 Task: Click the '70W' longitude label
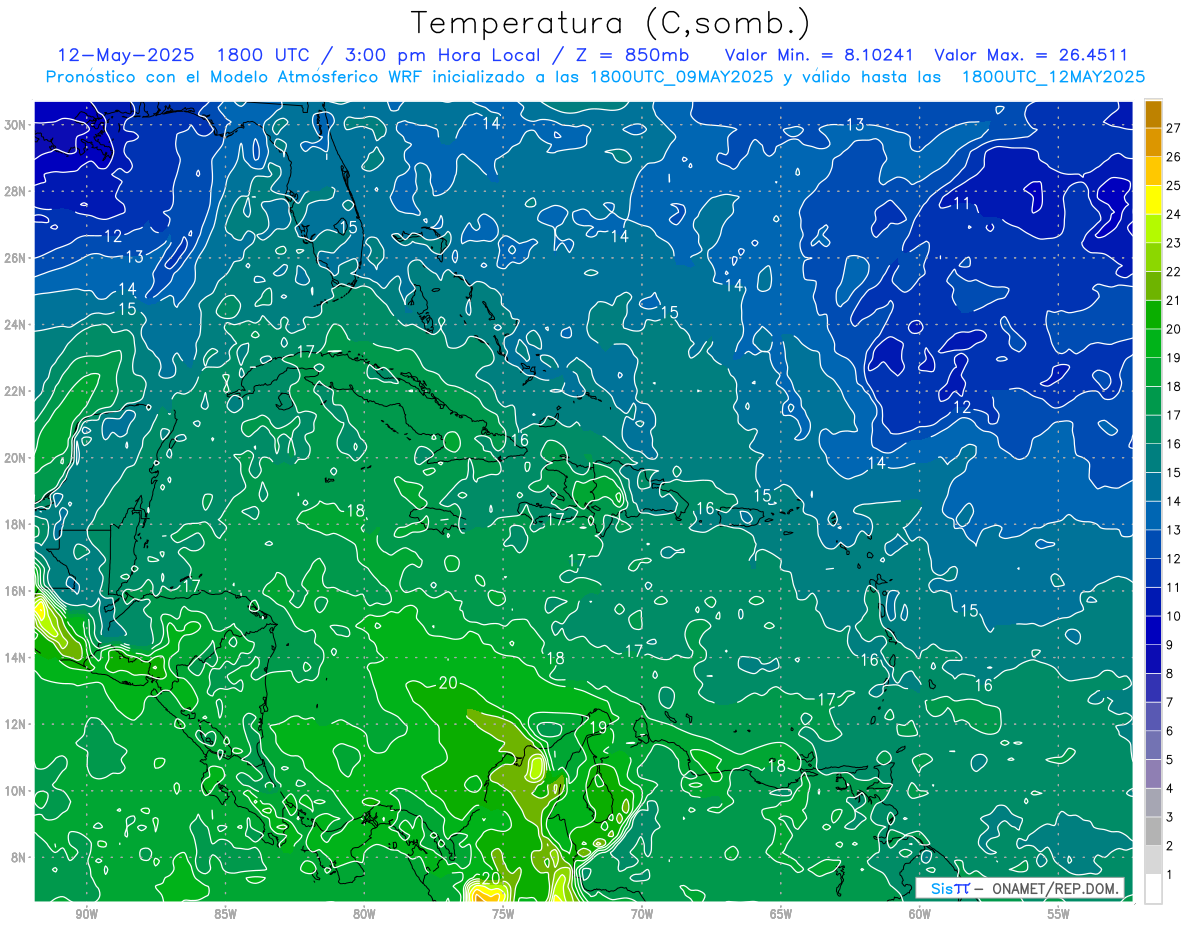642,914
